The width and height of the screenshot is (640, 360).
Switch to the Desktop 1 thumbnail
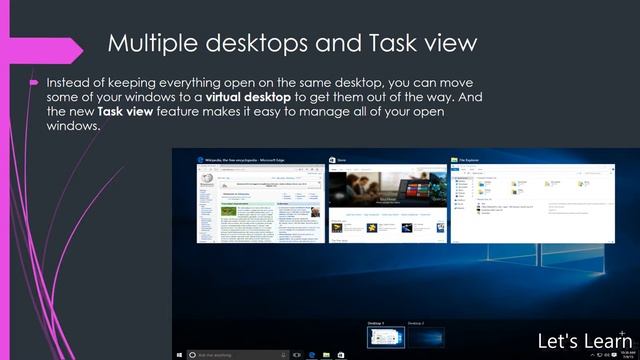tap(386, 338)
